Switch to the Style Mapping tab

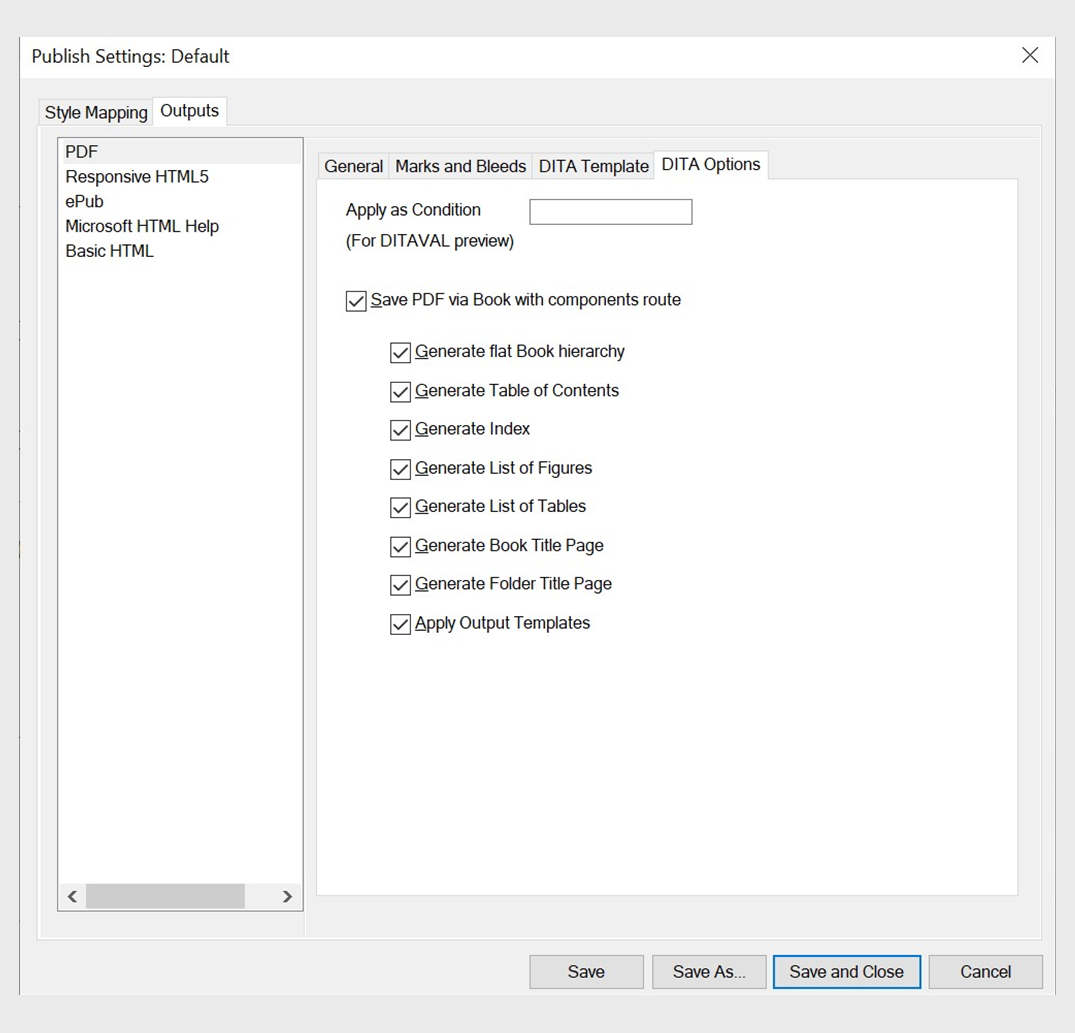[x=95, y=112]
